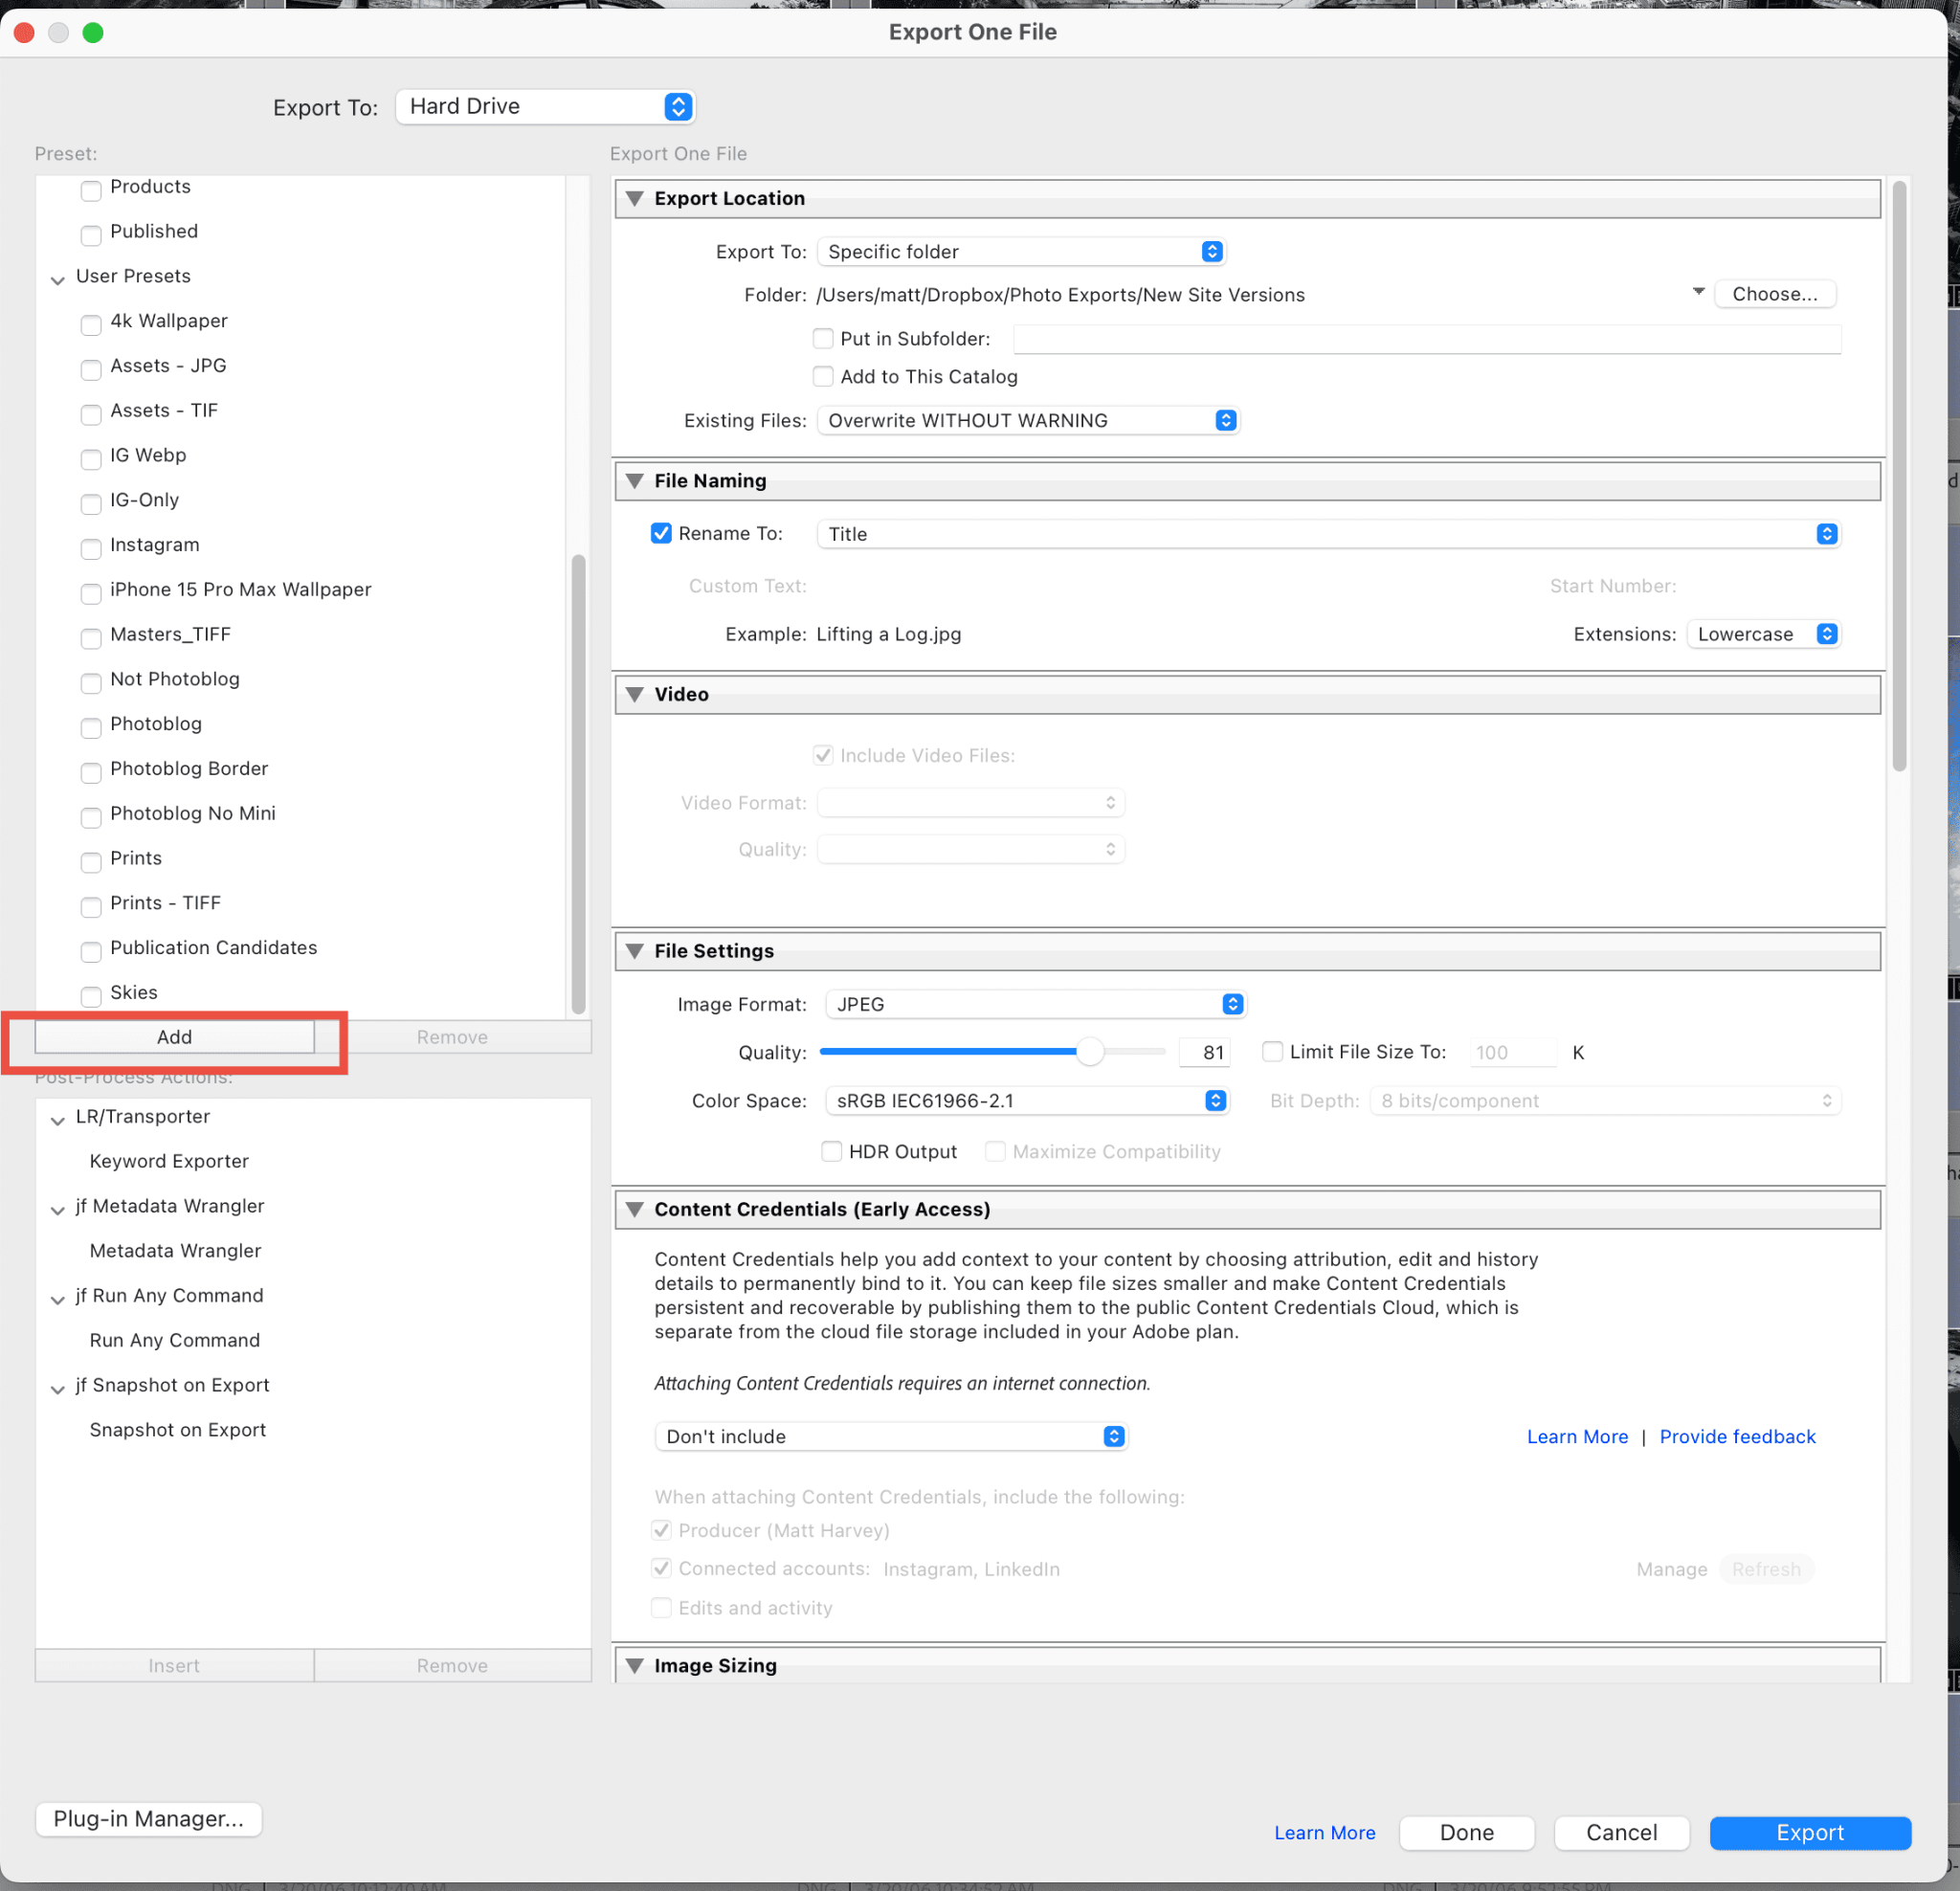Collapse the Image Sizing section triangle
This screenshot has height=1891, width=1960.
[x=634, y=1665]
